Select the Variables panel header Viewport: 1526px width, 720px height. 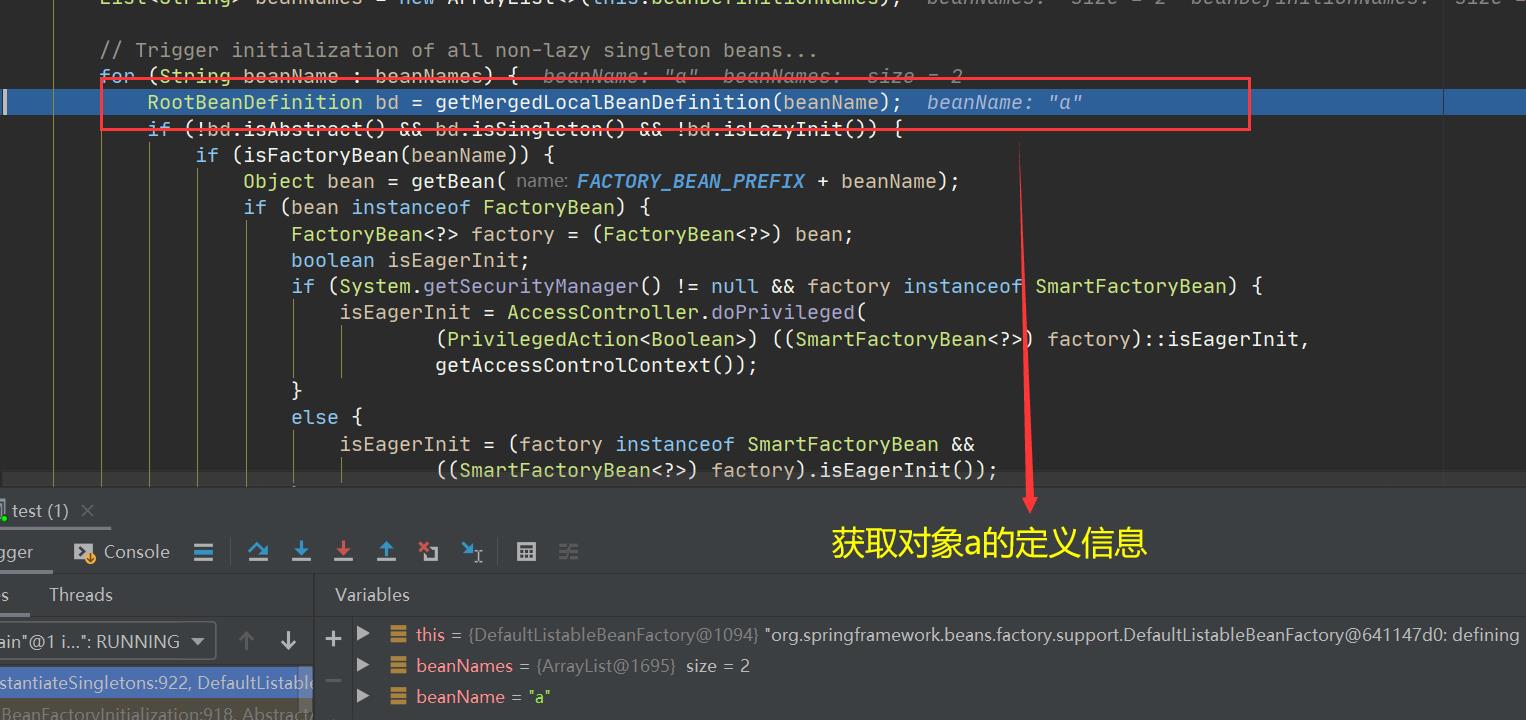[x=372, y=595]
